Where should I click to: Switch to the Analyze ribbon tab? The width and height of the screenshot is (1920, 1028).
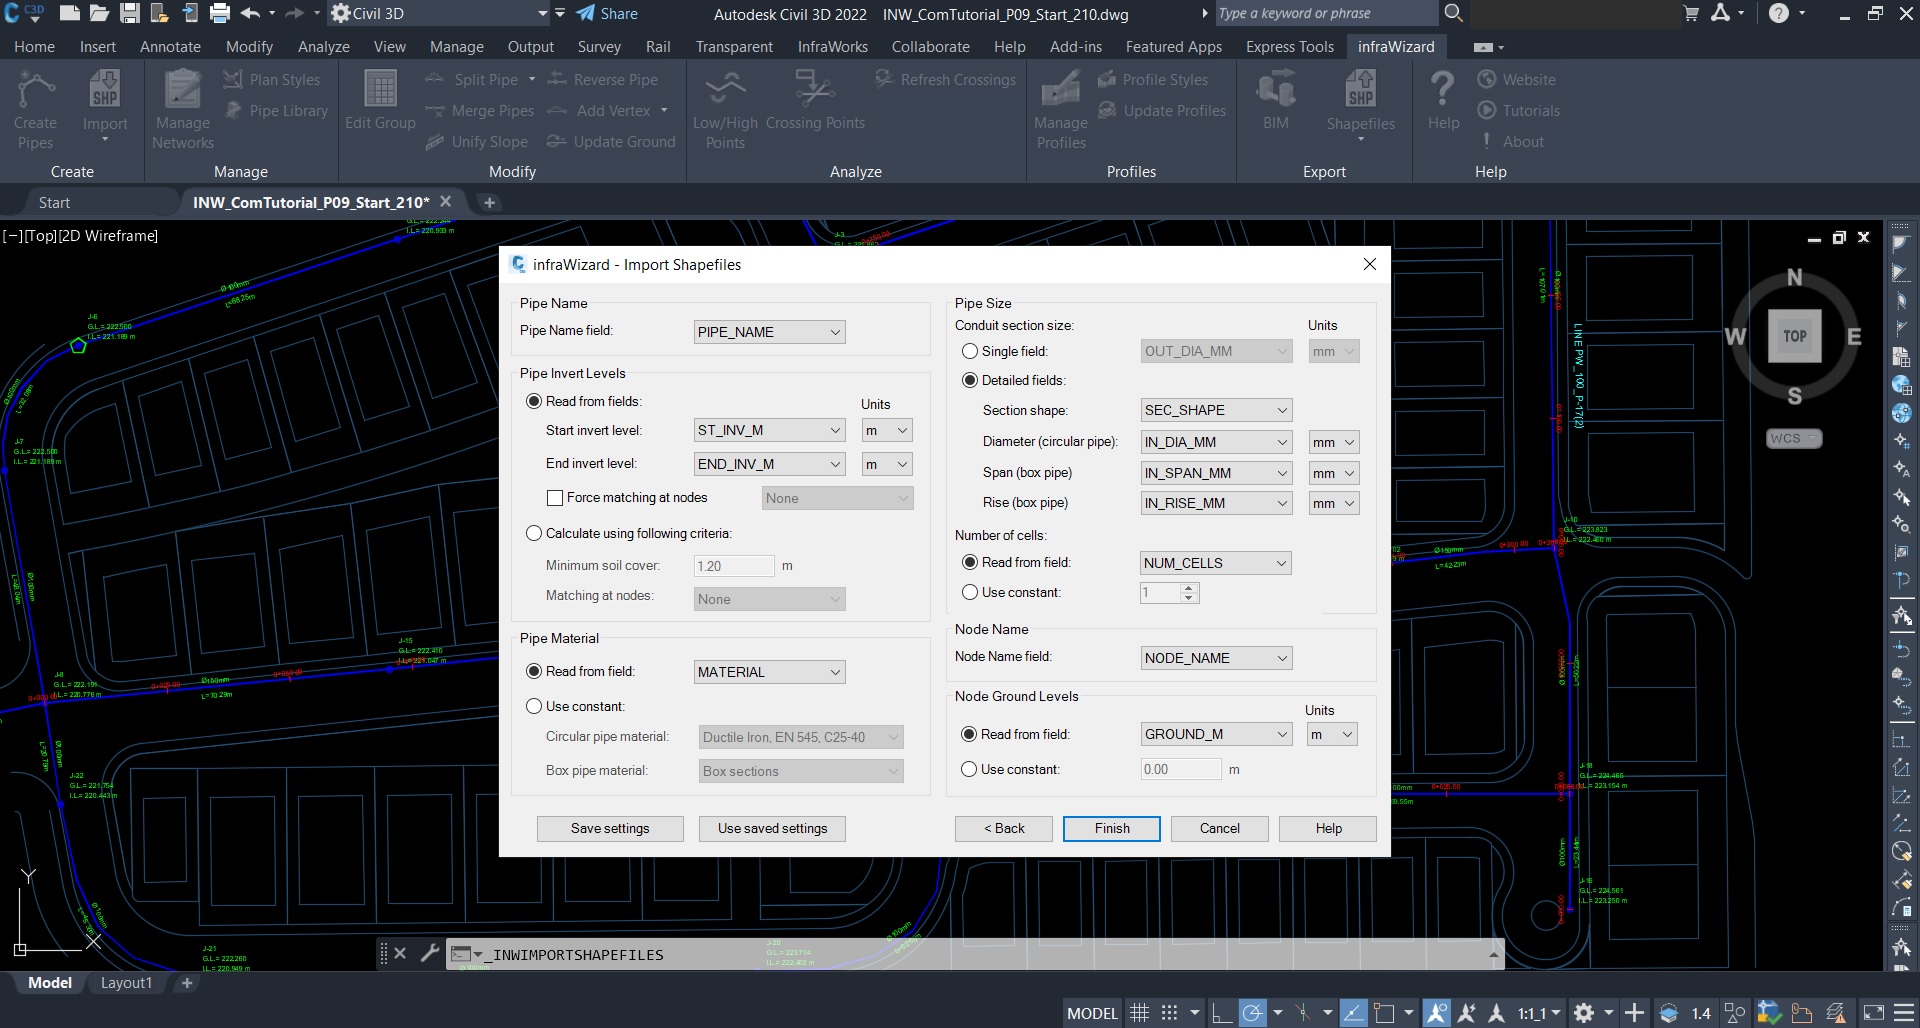[x=323, y=47]
